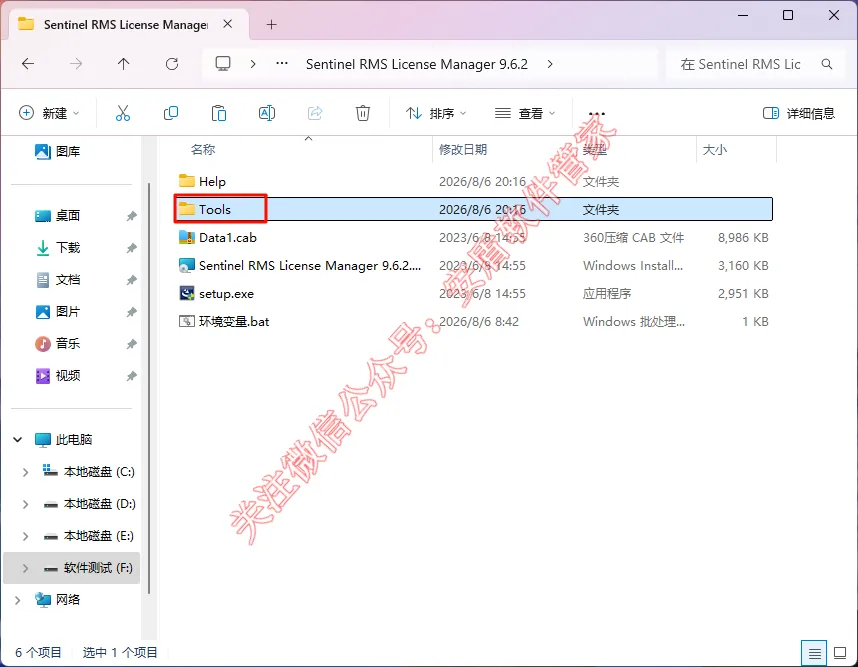858x667 pixels.
Task: Close the Sentinel RMS License Manager tab
Action: click(x=228, y=24)
